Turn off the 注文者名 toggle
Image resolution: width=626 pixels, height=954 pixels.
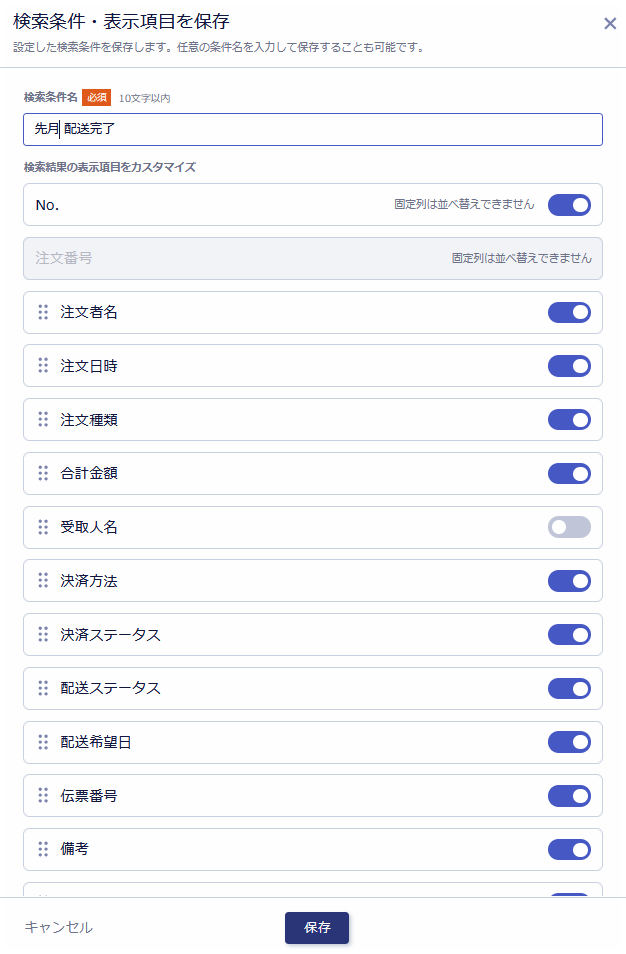point(569,313)
